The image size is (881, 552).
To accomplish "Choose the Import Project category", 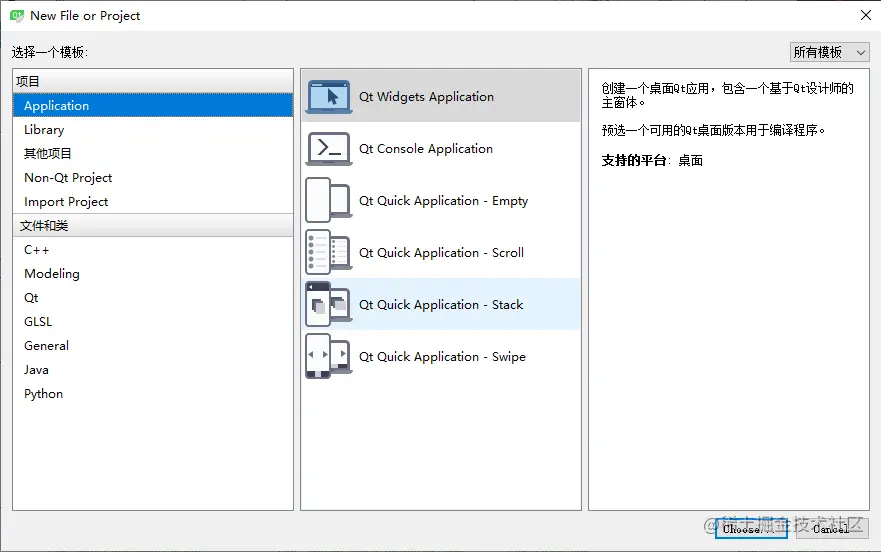I will pos(153,201).
